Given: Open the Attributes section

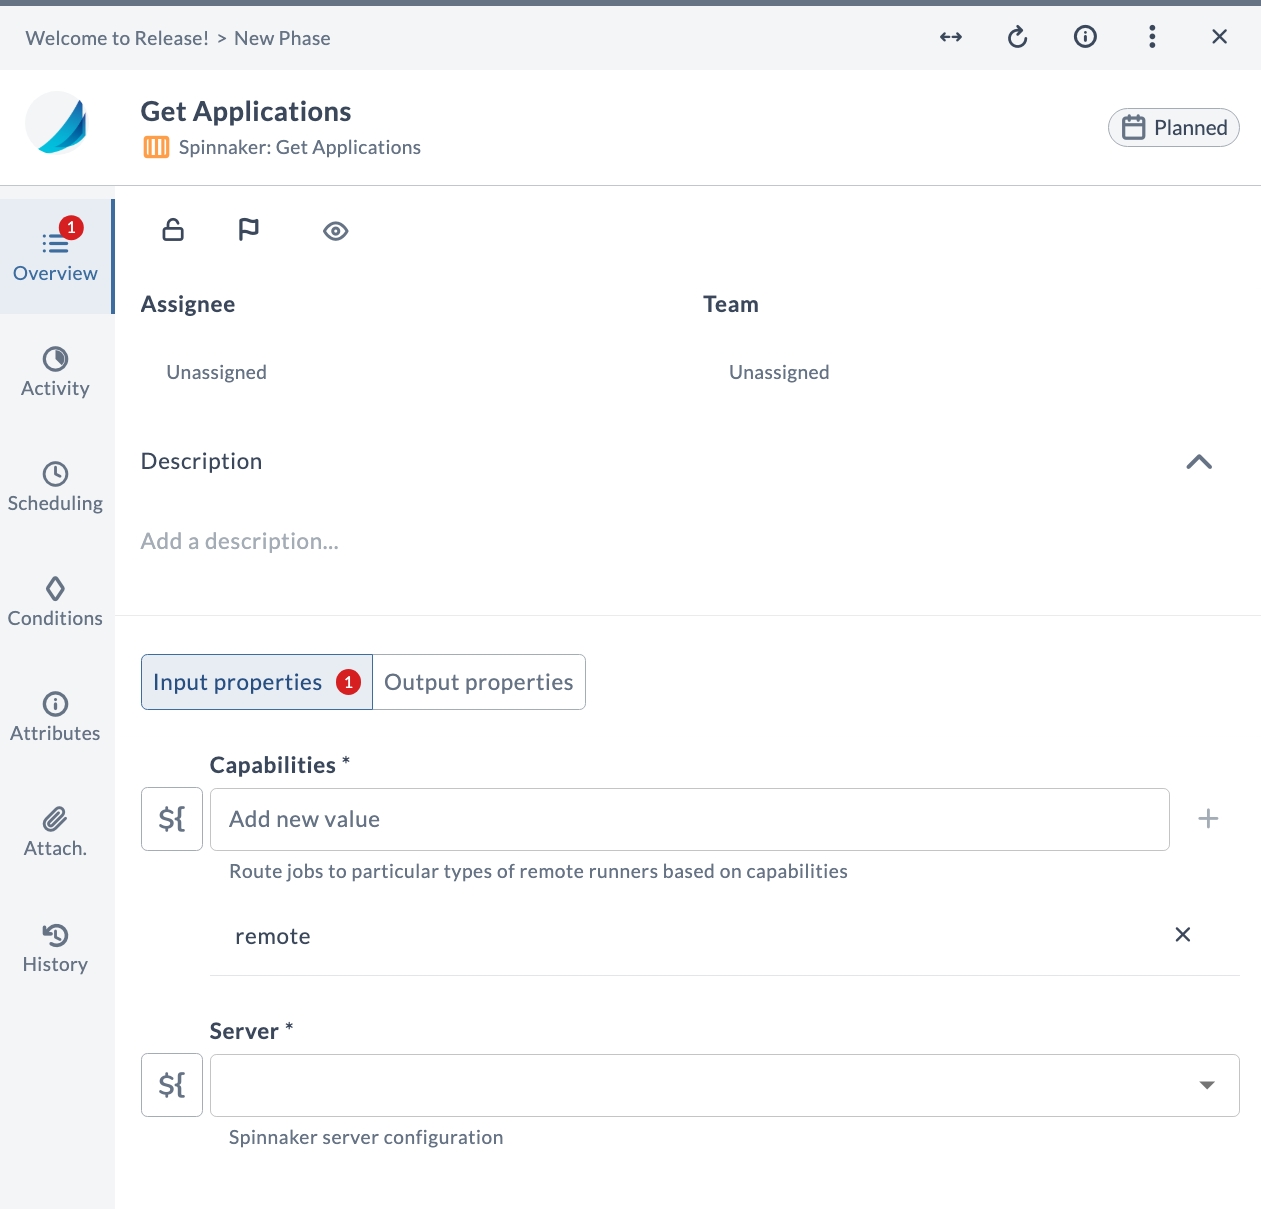Looking at the screenshot, I should tap(56, 717).
